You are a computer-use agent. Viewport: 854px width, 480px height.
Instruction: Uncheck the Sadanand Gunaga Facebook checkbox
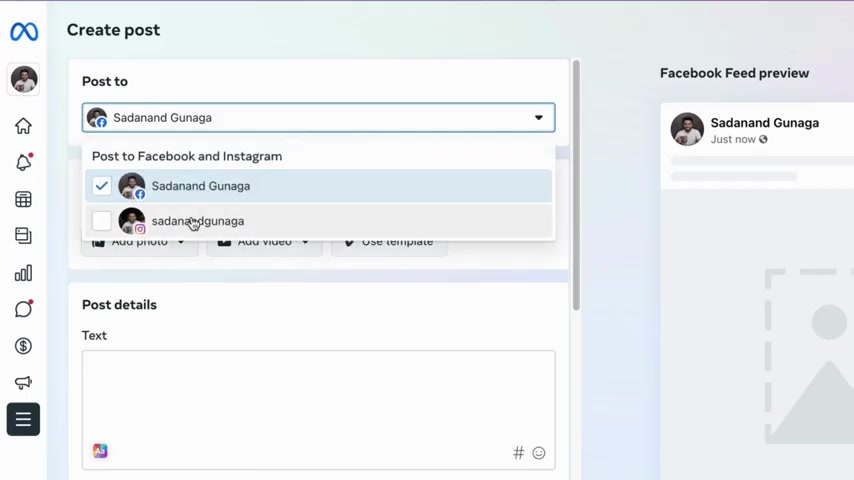coord(102,186)
